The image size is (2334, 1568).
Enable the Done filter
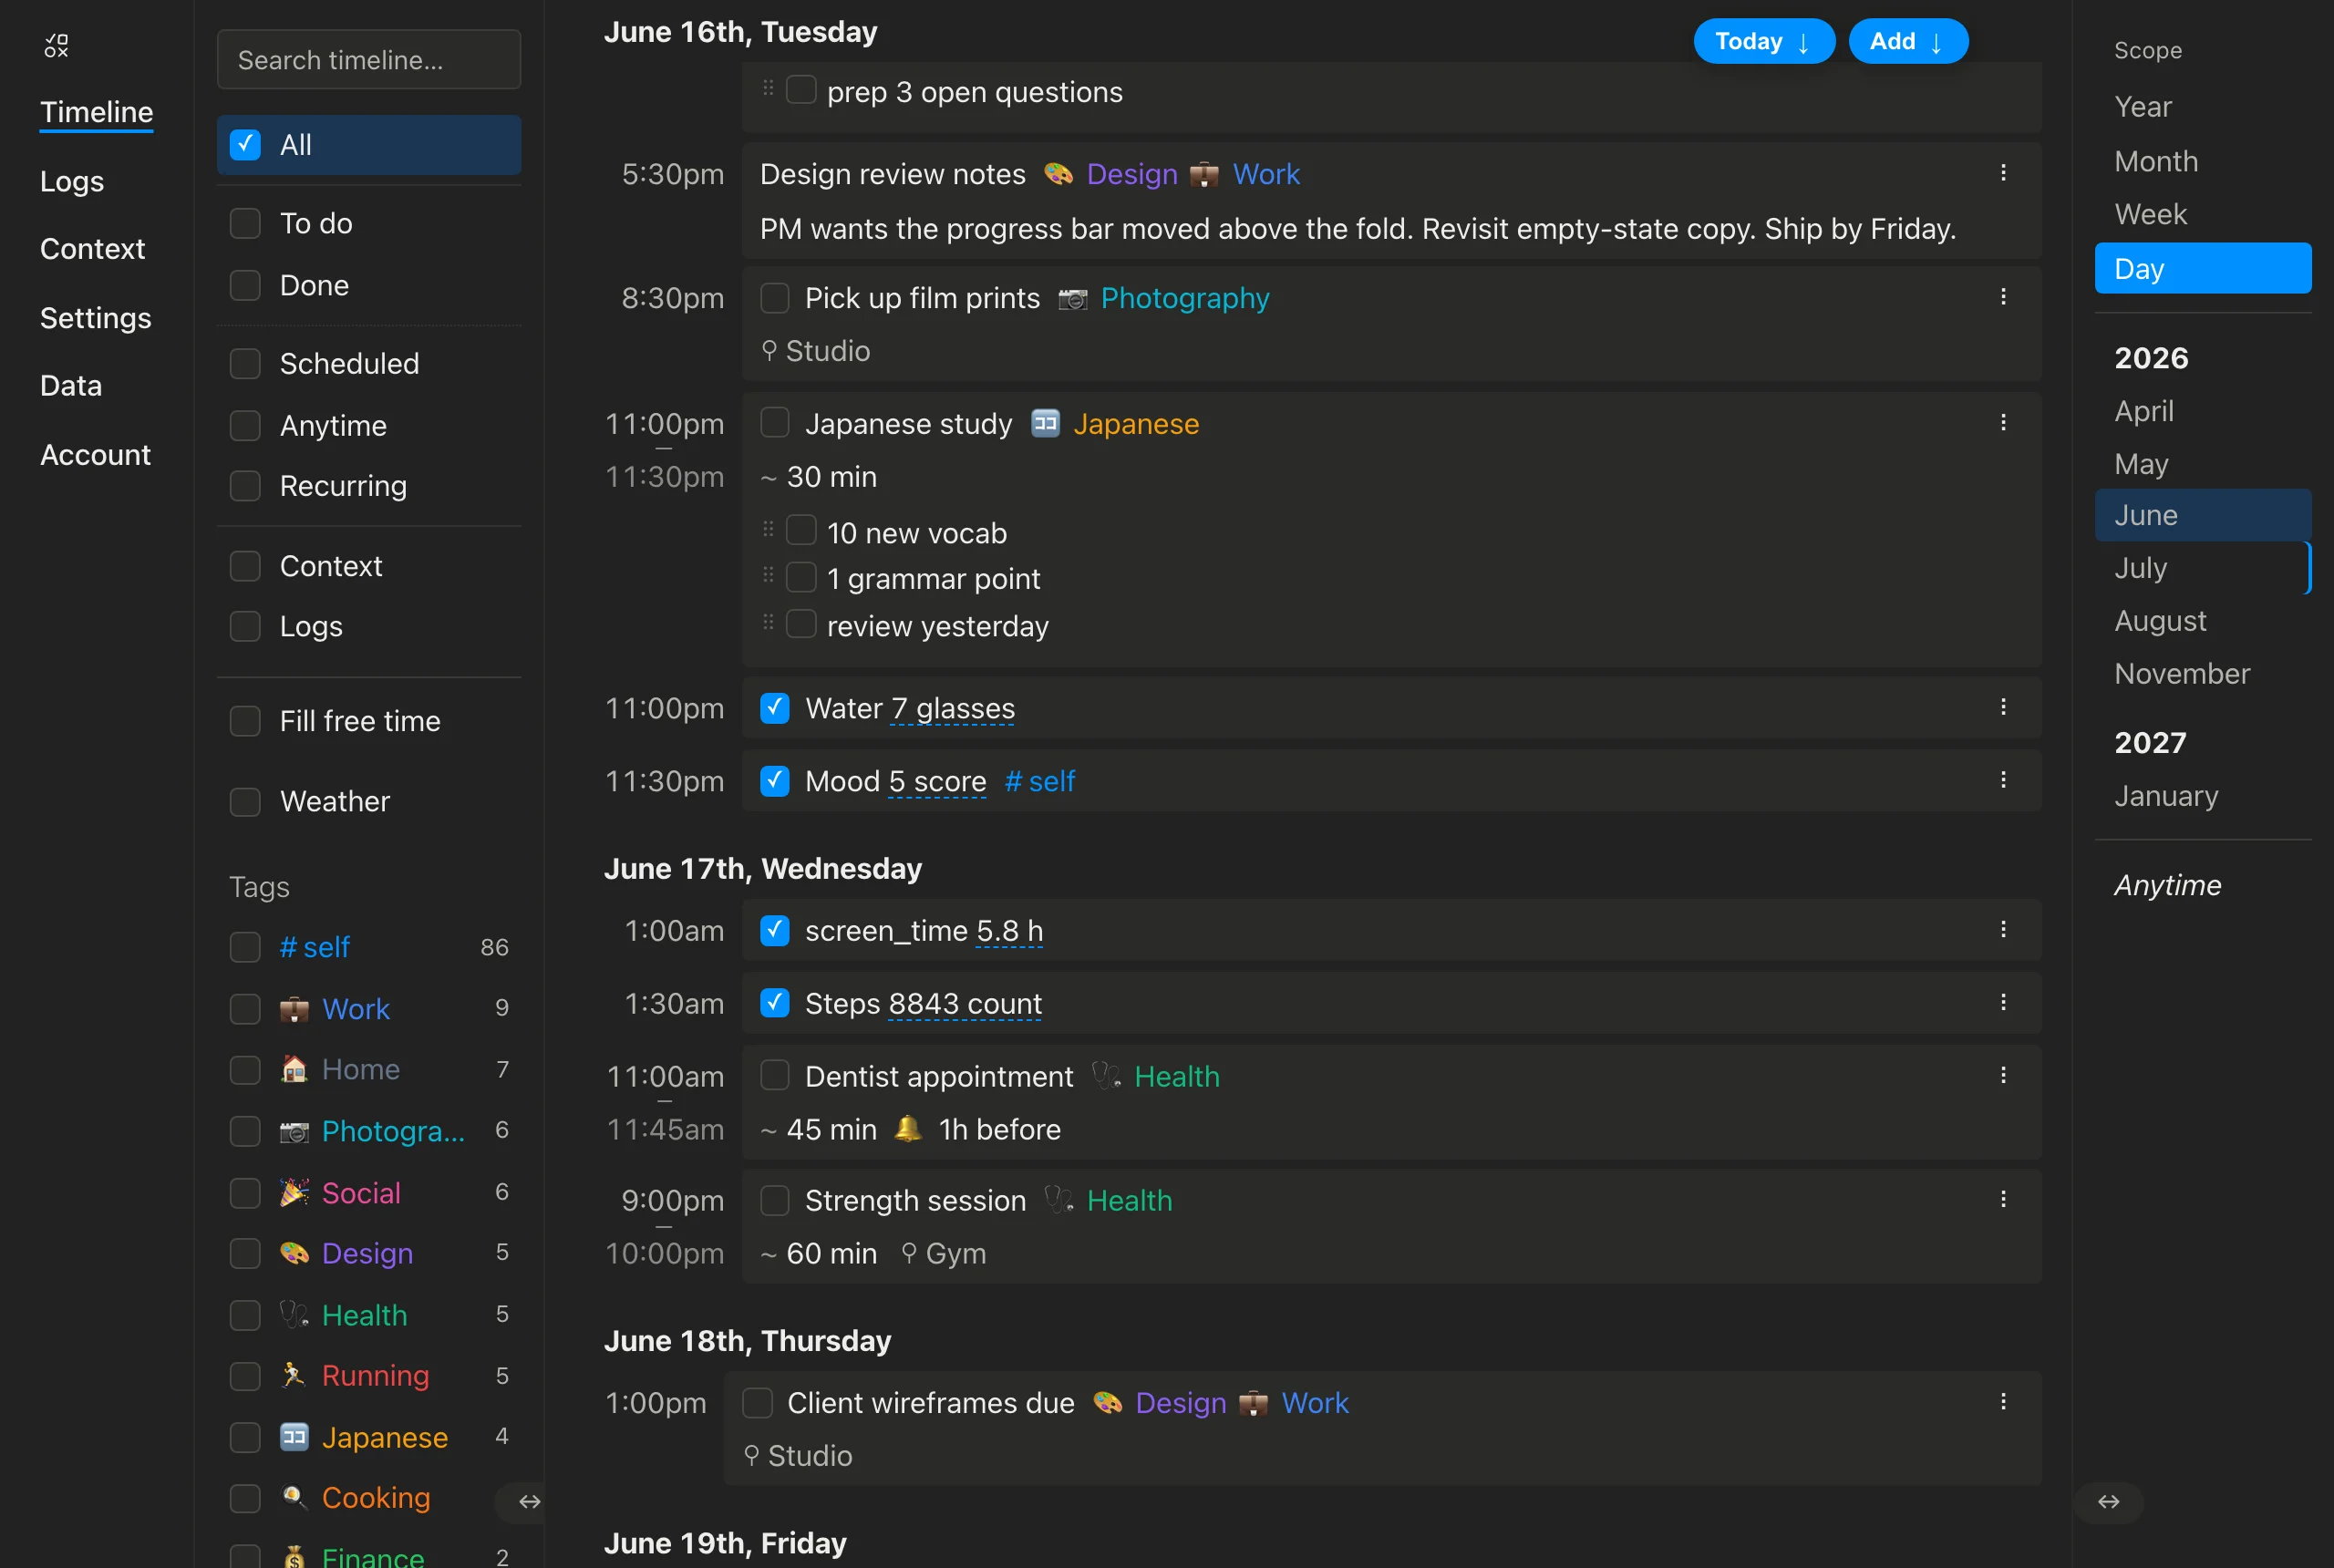click(x=245, y=285)
